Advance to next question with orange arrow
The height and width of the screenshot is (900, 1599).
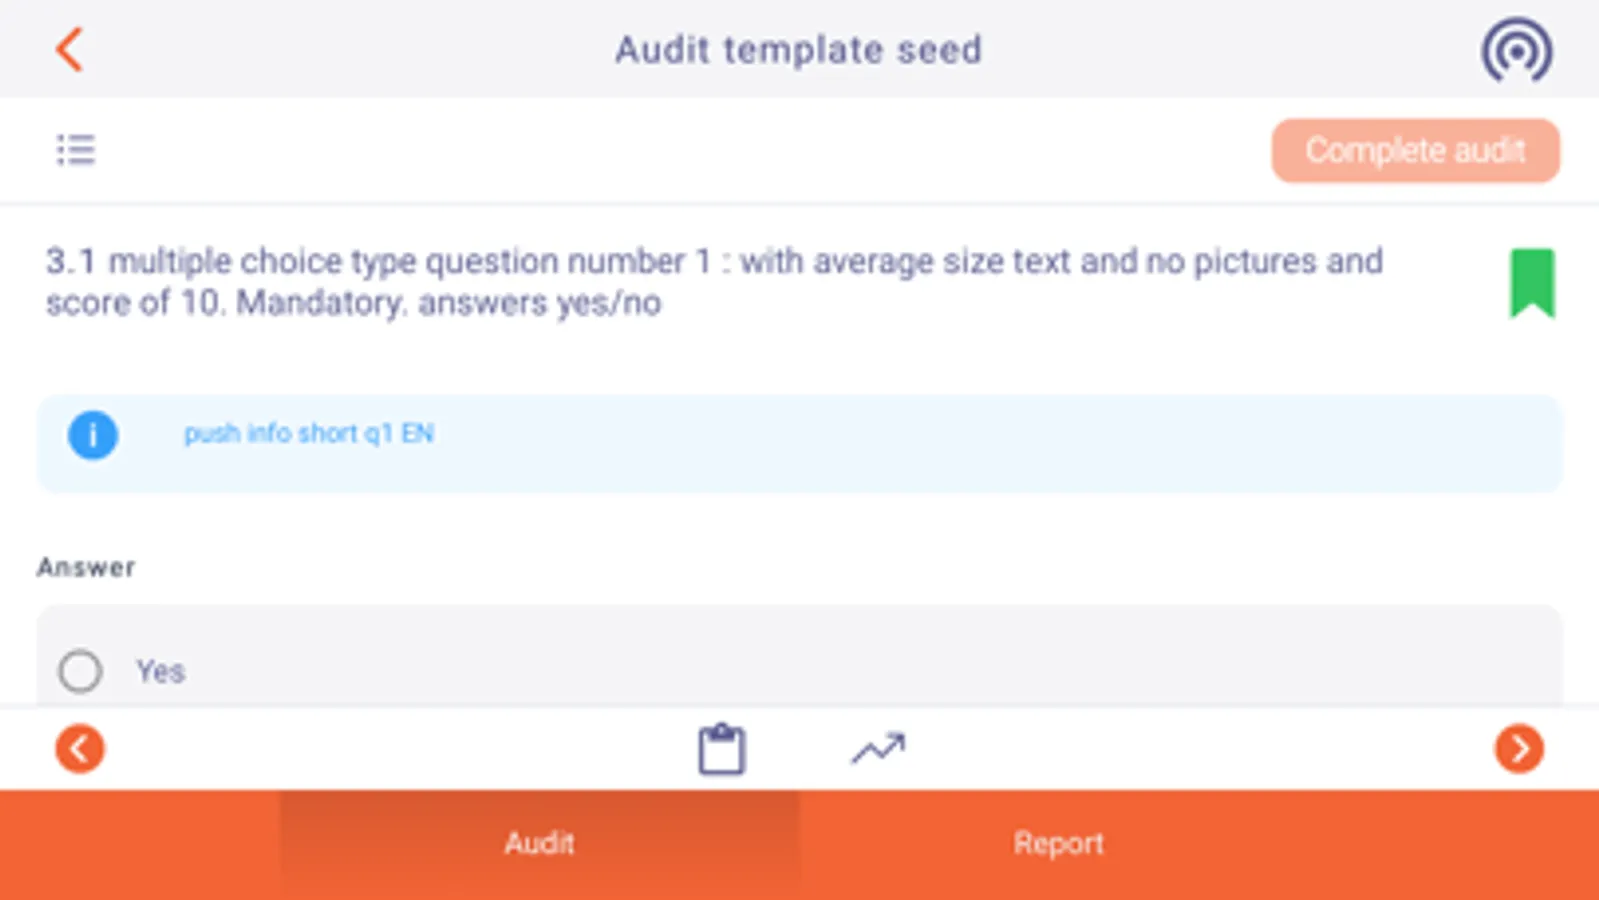[x=1518, y=749]
